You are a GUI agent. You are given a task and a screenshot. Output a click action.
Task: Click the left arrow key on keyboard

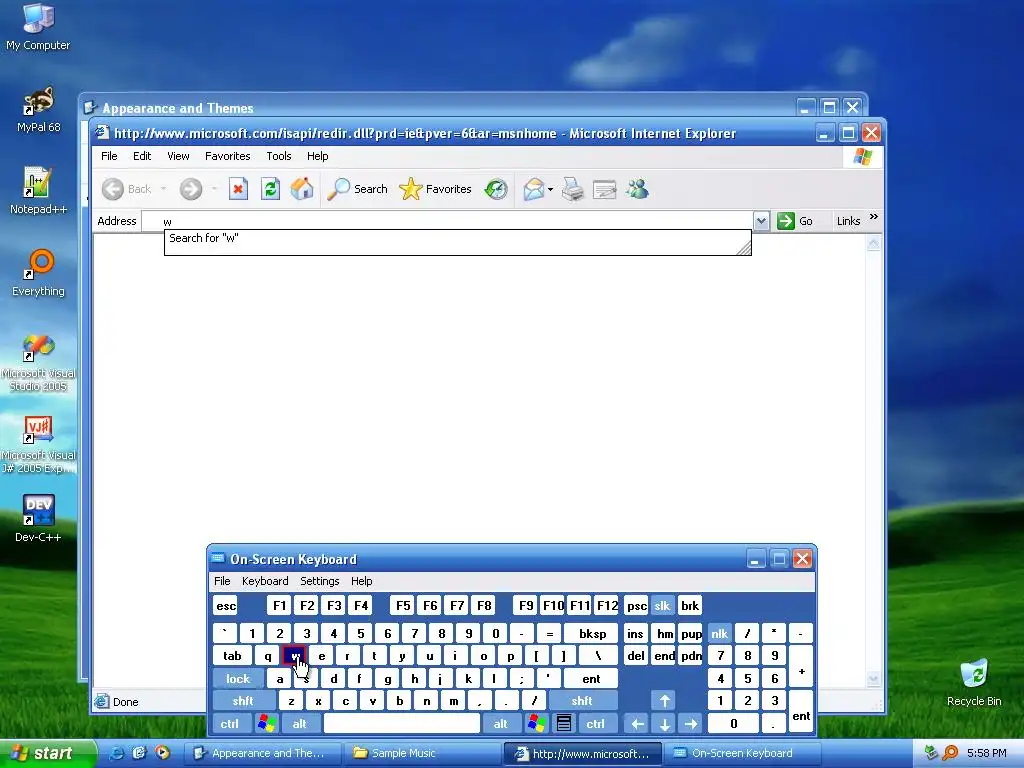[x=637, y=724]
